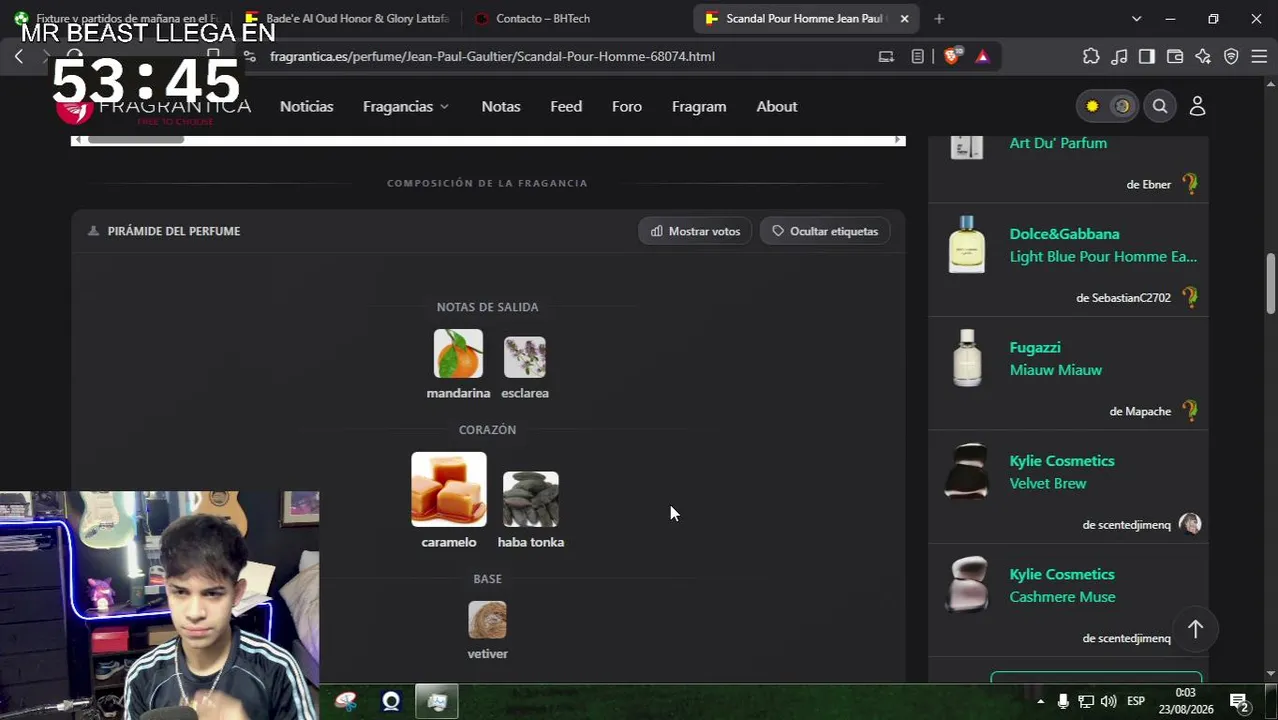Open the Fugazzi brand link

pyautogui.click(x=1035, y=347)
